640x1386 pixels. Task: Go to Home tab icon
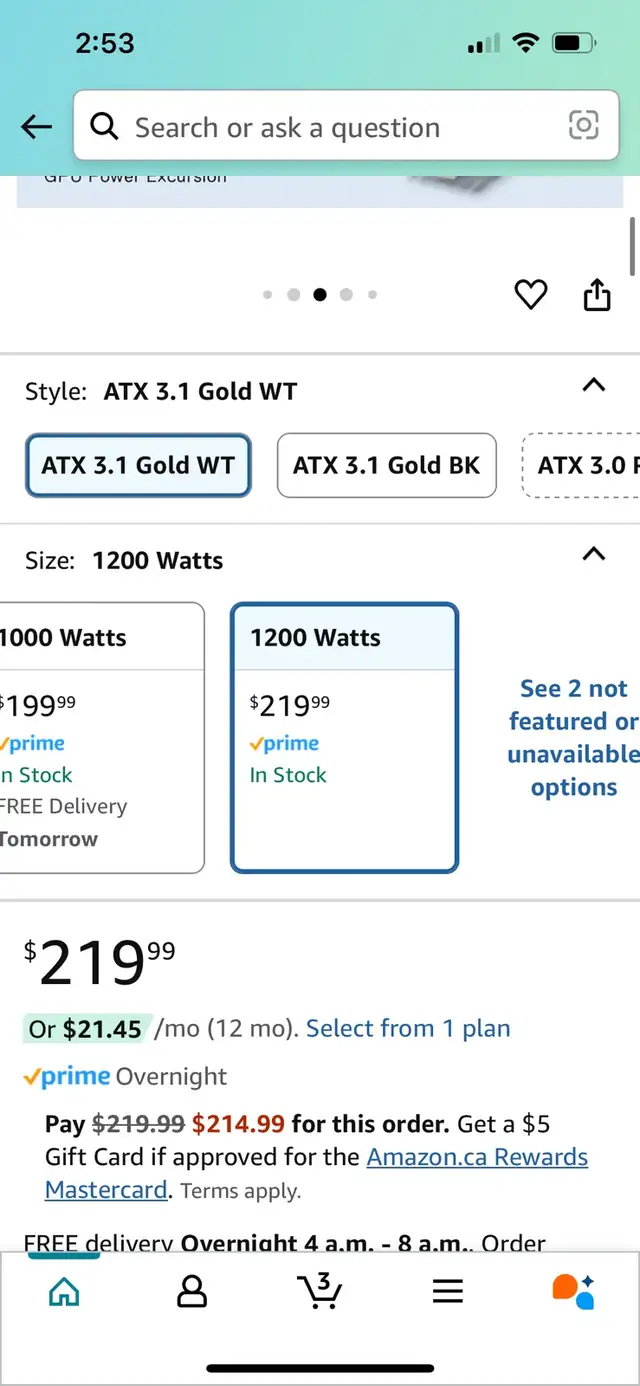point(64,1291)
